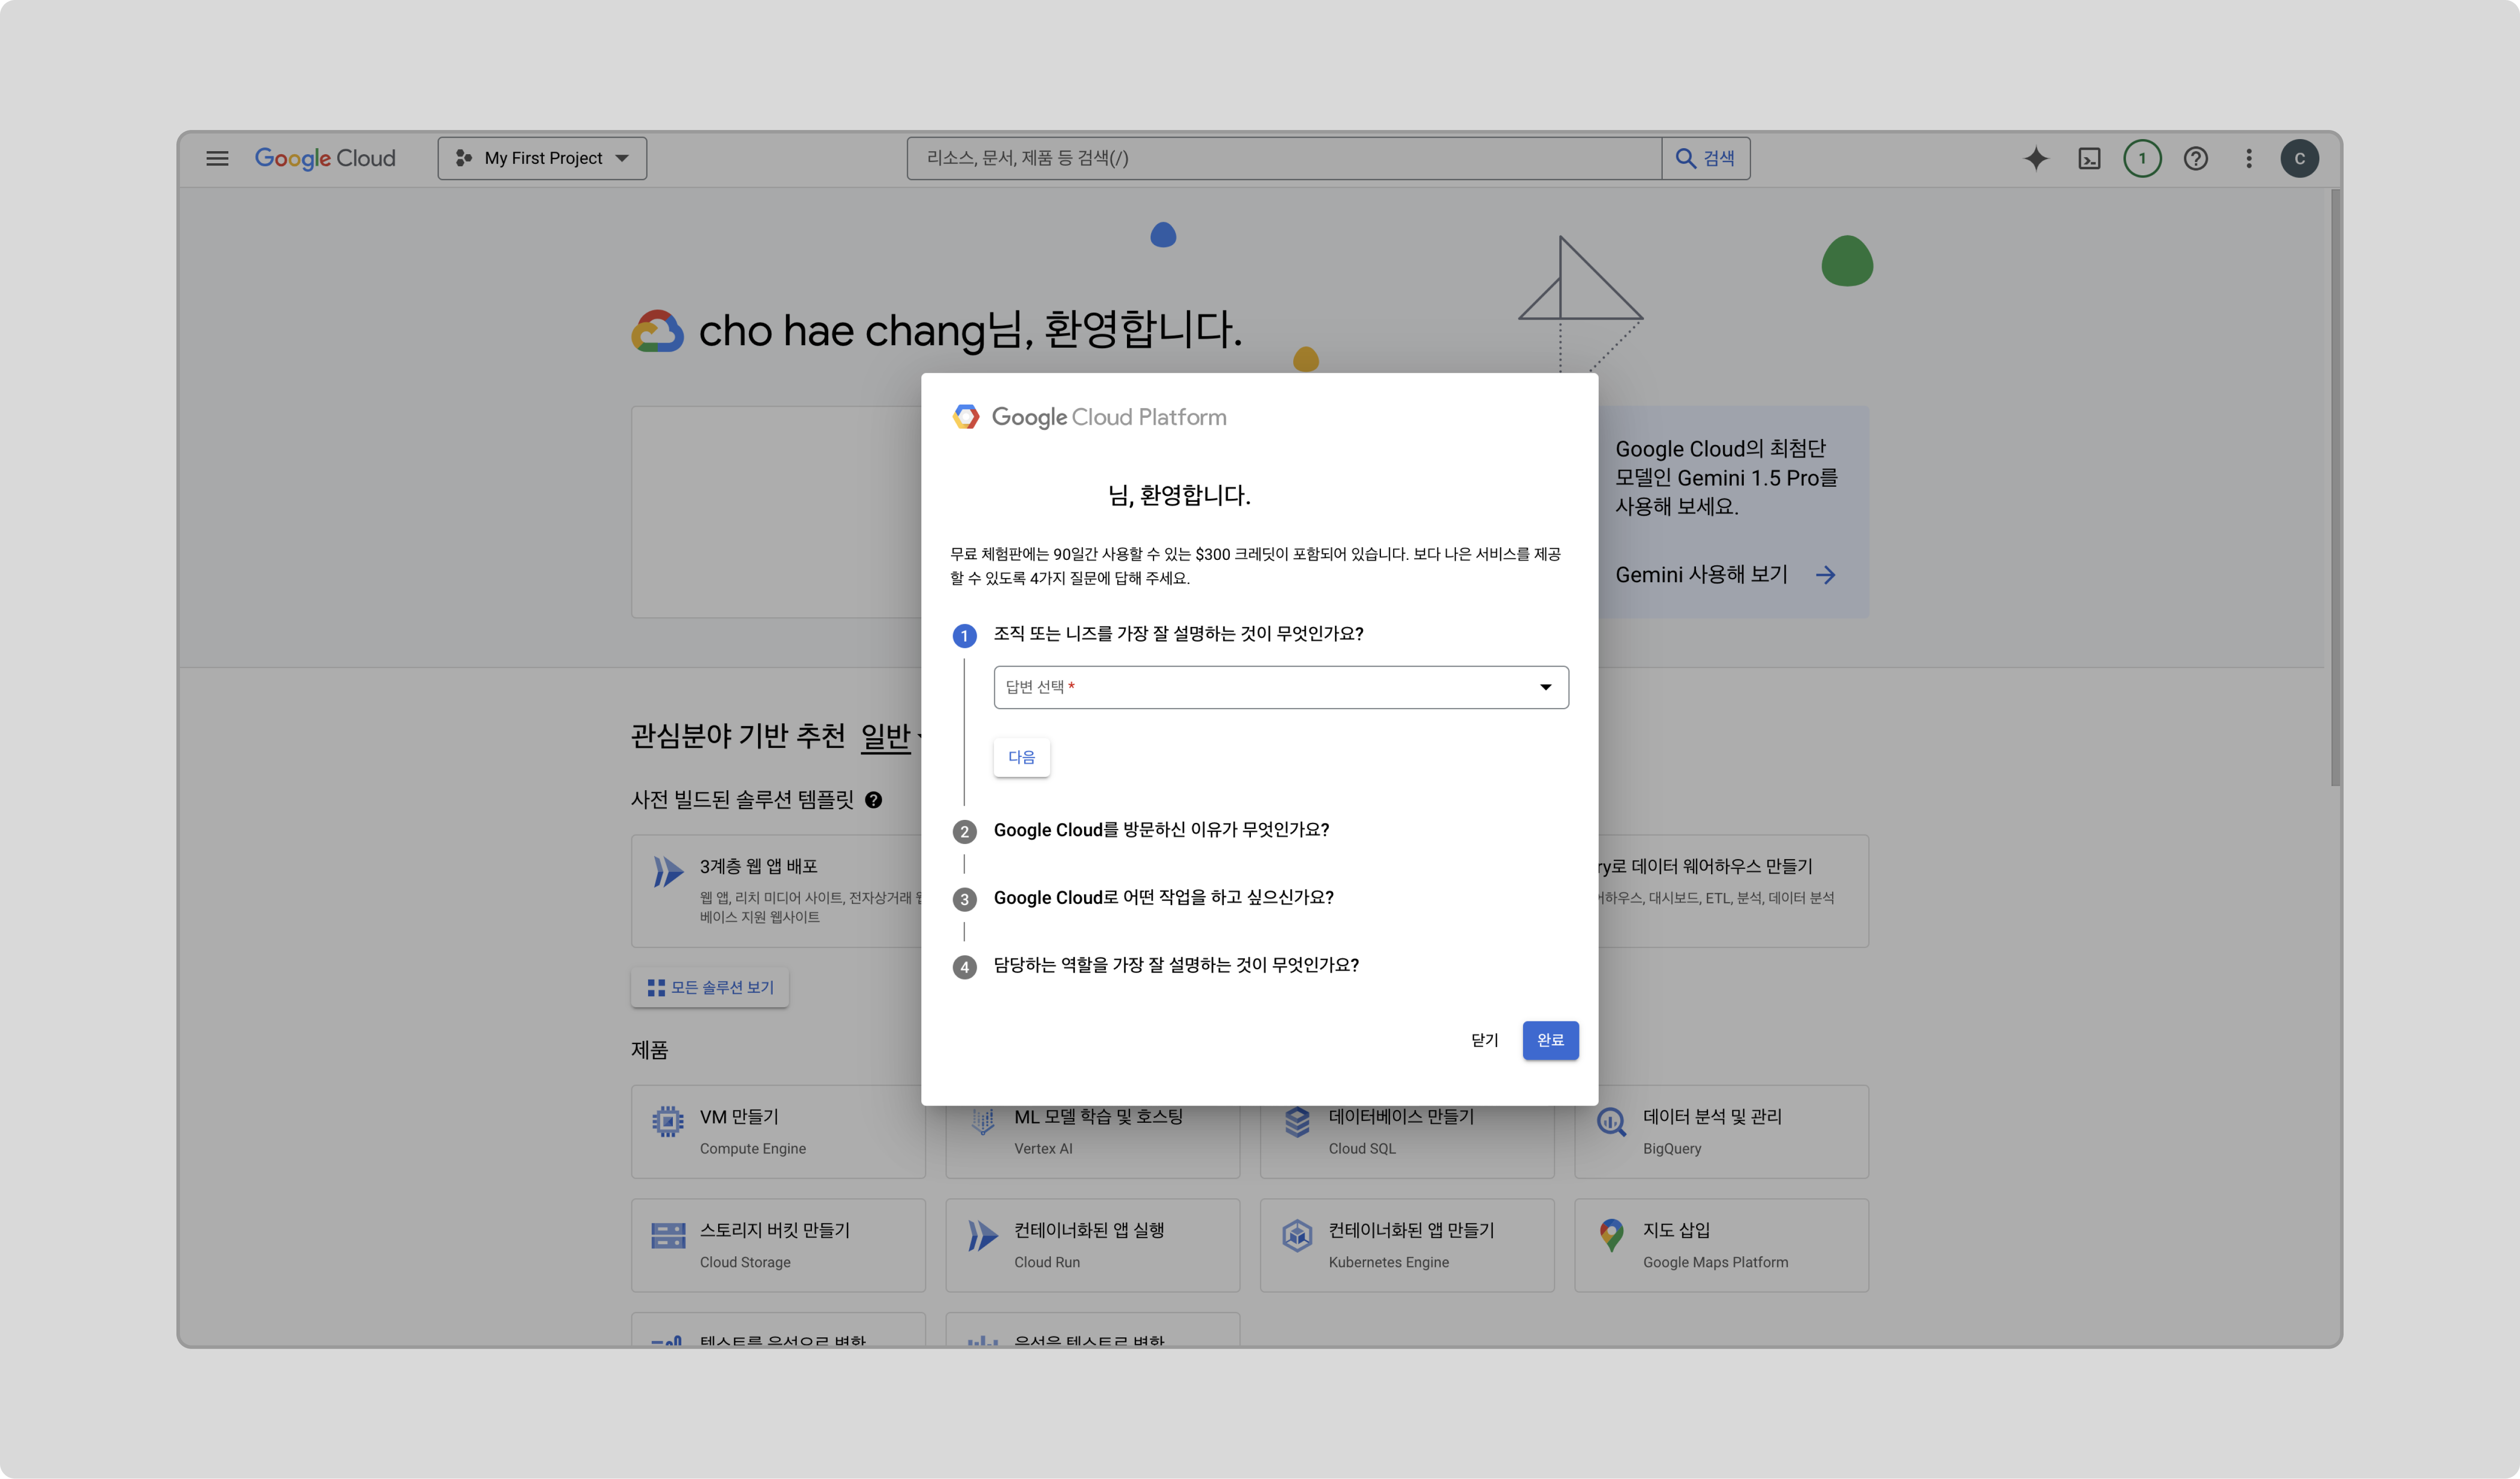Open the VM 만들기 card
This screenshot has width=2520, height=1479.
click(778, 1132)
